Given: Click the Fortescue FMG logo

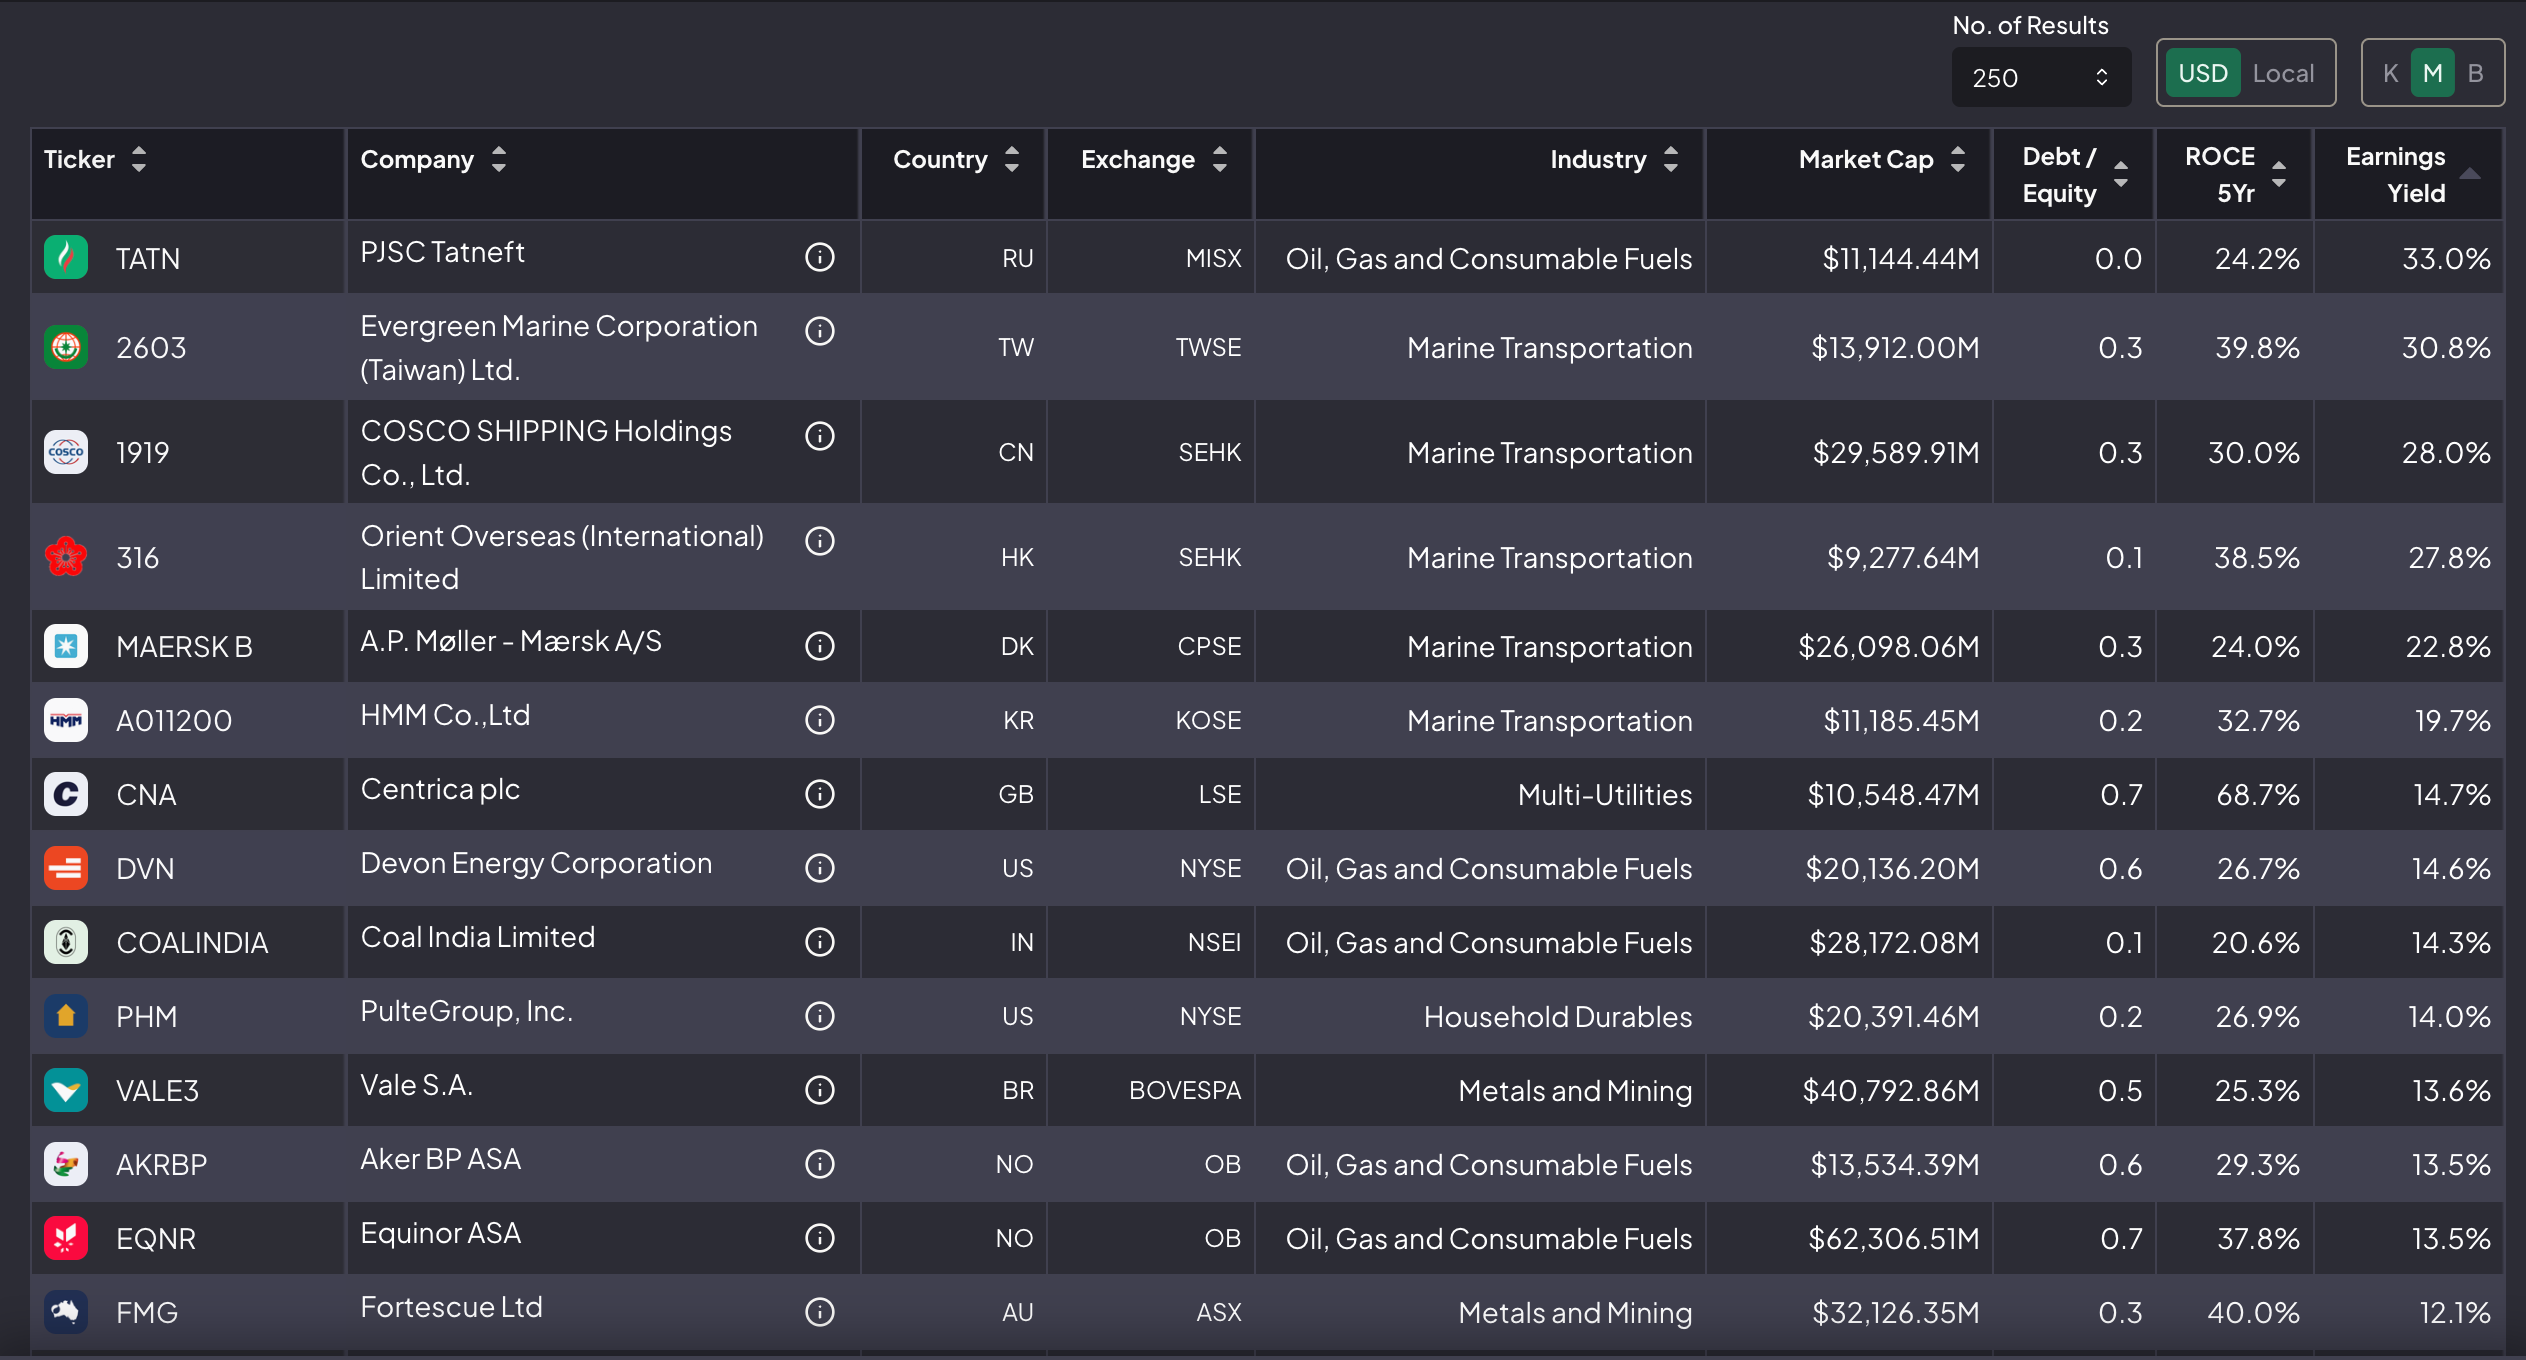Looking at the screenshot, I should click(x=66, y=1312).
